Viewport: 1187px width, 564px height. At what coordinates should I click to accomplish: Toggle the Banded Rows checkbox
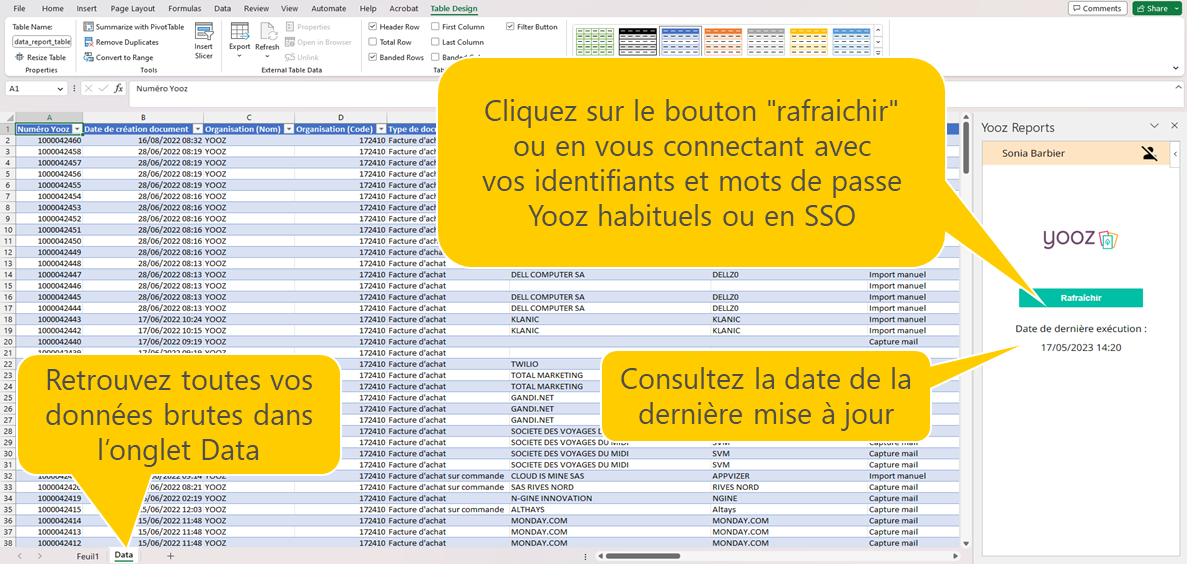[x=372, y=58]
